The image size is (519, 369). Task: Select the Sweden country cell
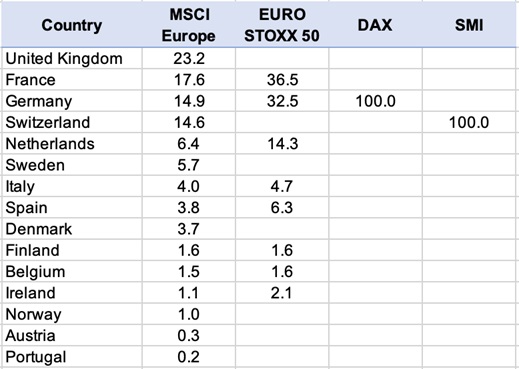pos(72,165)
